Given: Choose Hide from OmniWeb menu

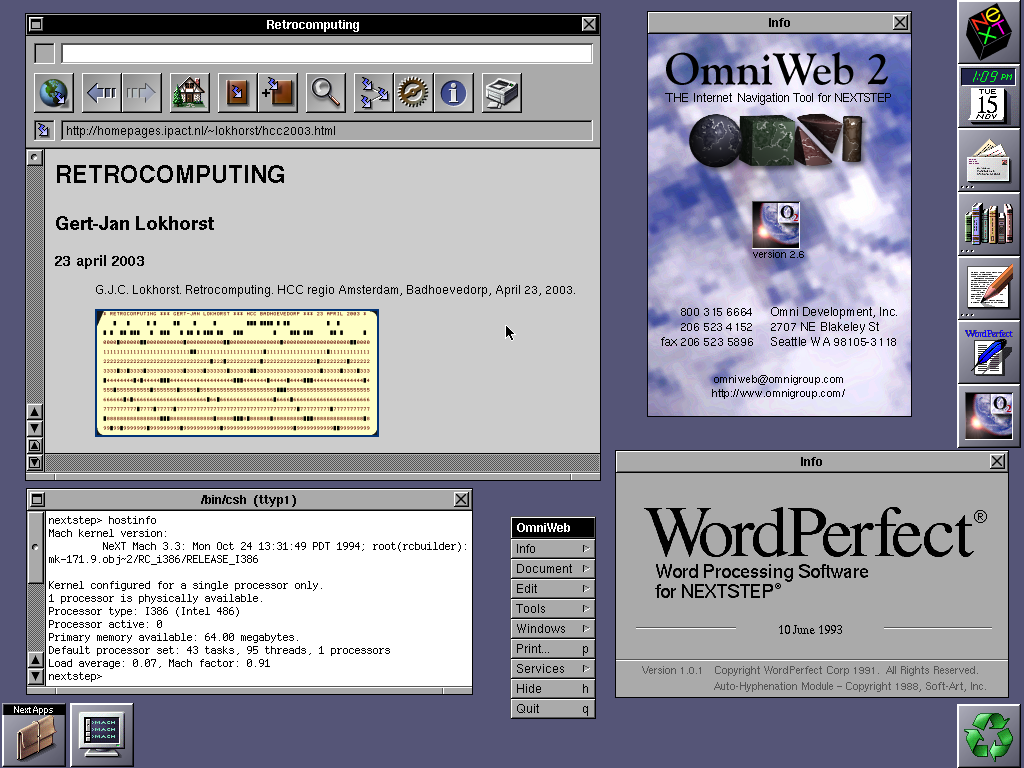Looking at the screenshot, I should (552, 689).
